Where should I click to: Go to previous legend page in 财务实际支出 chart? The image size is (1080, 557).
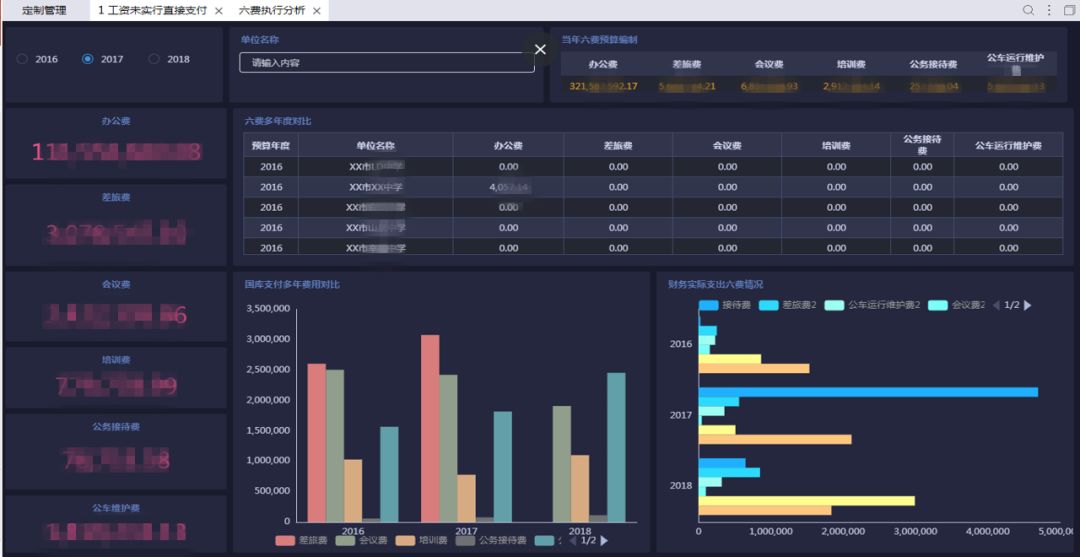point(996,305)
